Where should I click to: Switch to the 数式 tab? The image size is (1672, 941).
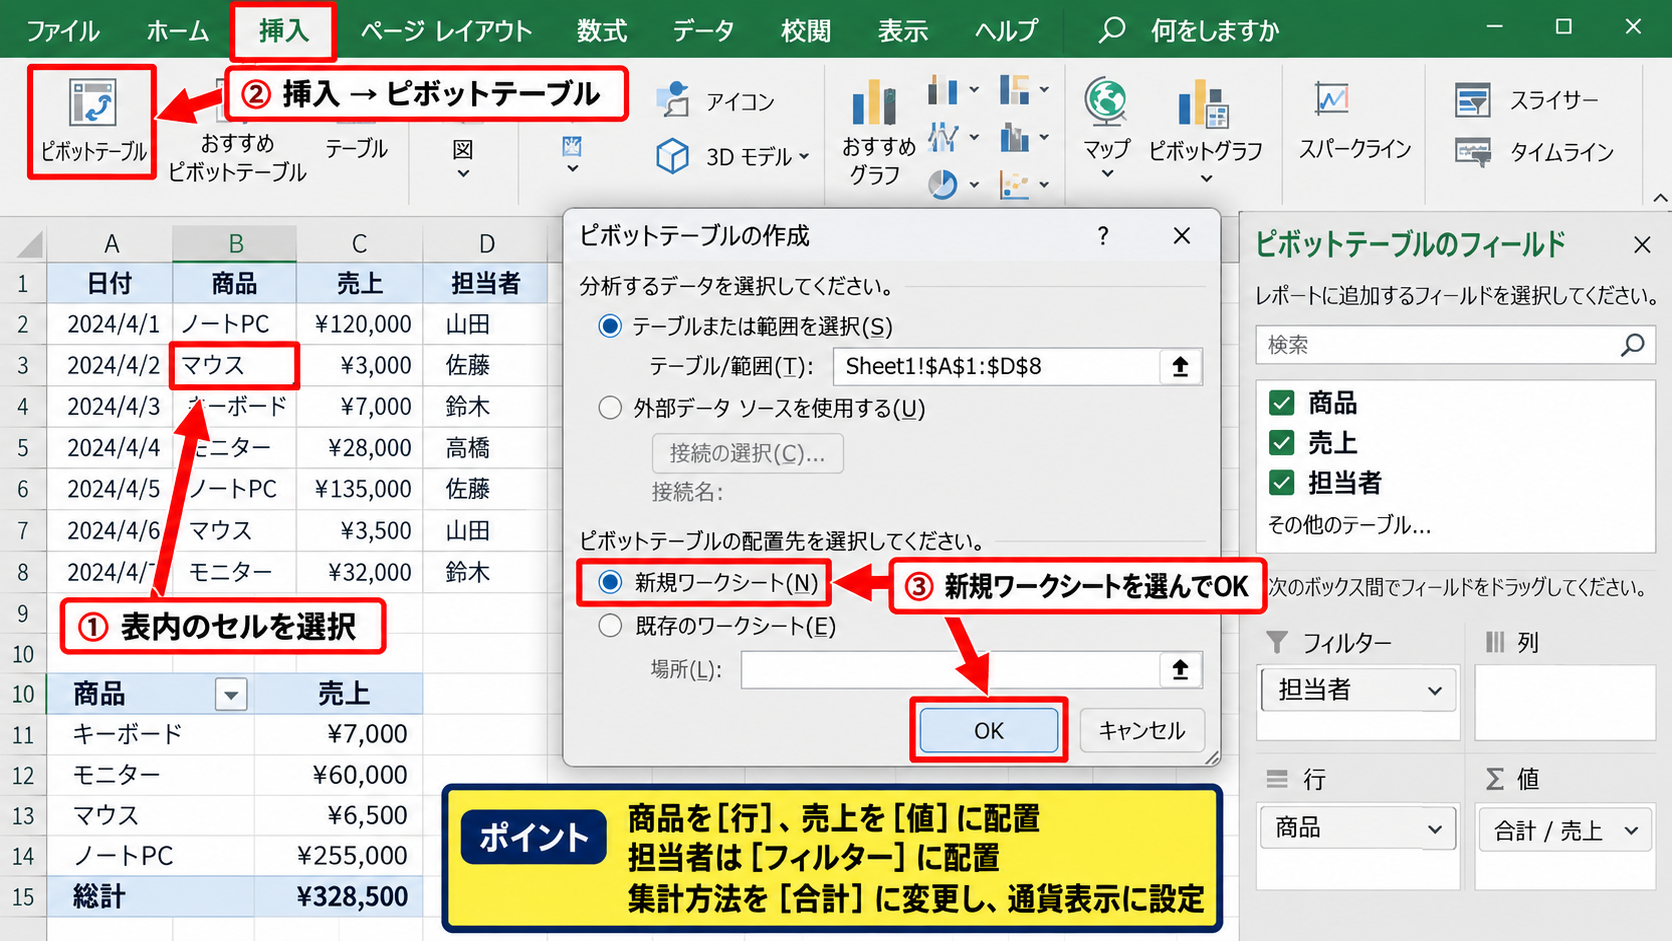602,31
